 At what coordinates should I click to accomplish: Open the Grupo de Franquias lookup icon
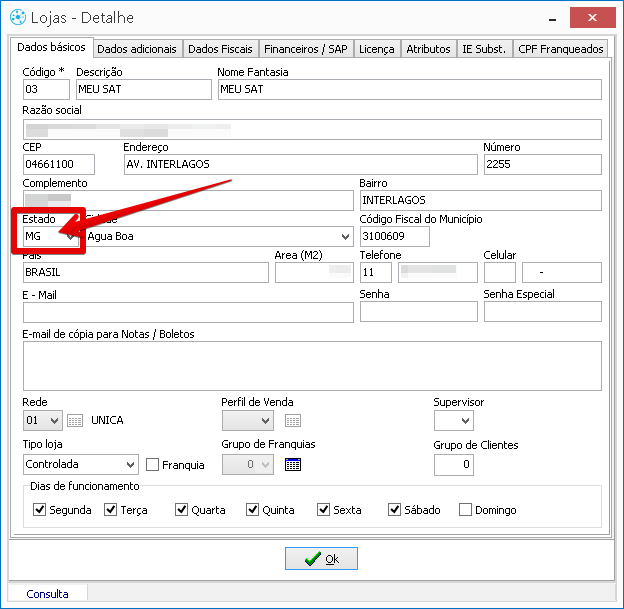click(x=293, y=464)
